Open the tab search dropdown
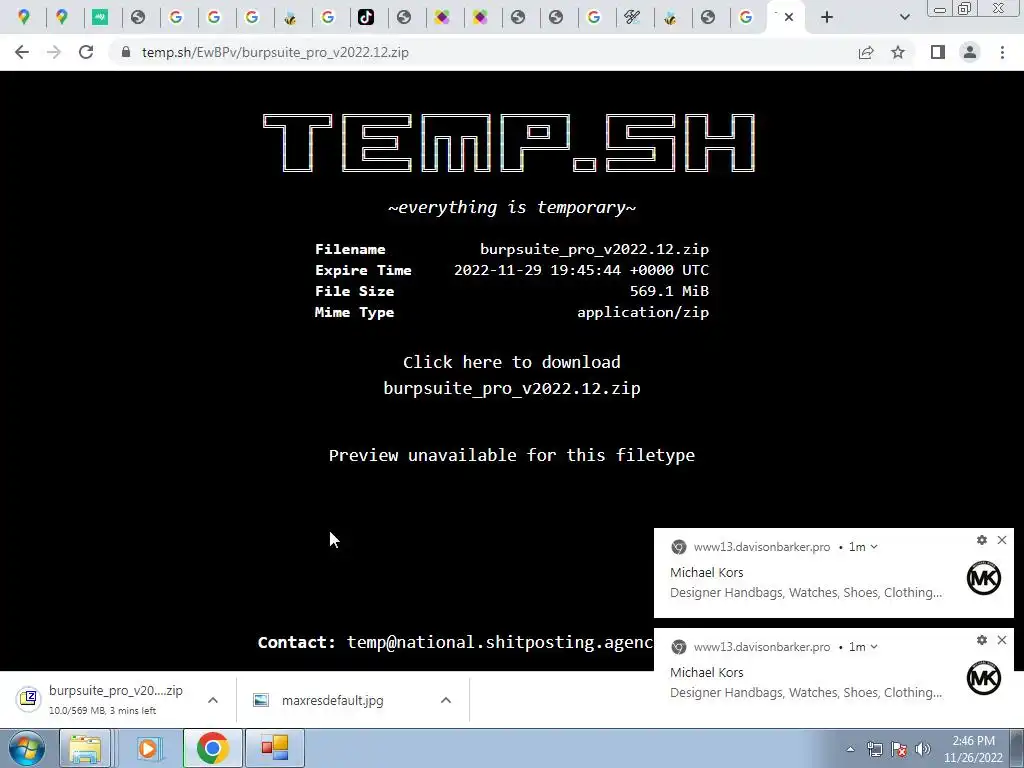 pos(904,17)
